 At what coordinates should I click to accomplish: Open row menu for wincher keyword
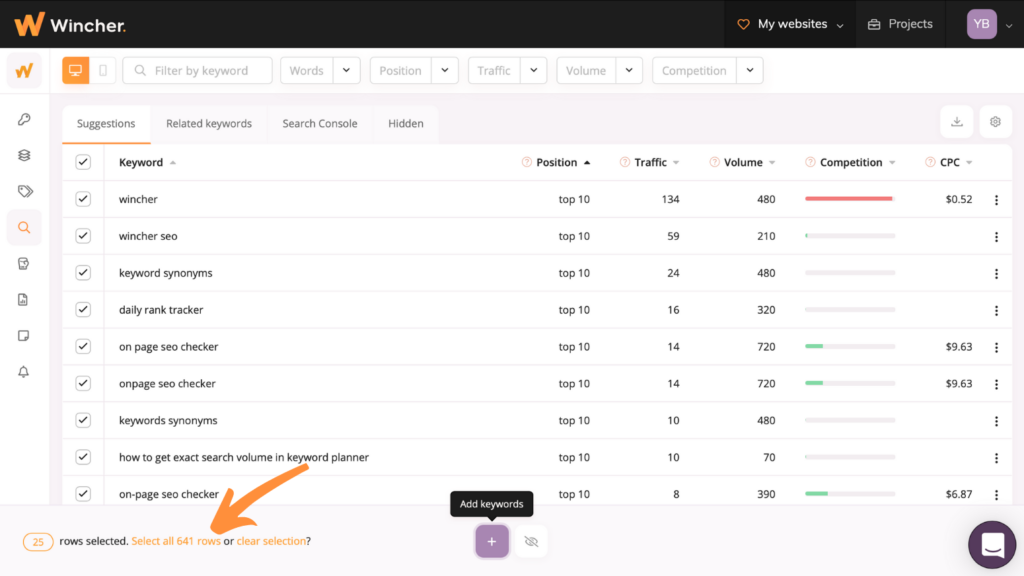(997, 200)
